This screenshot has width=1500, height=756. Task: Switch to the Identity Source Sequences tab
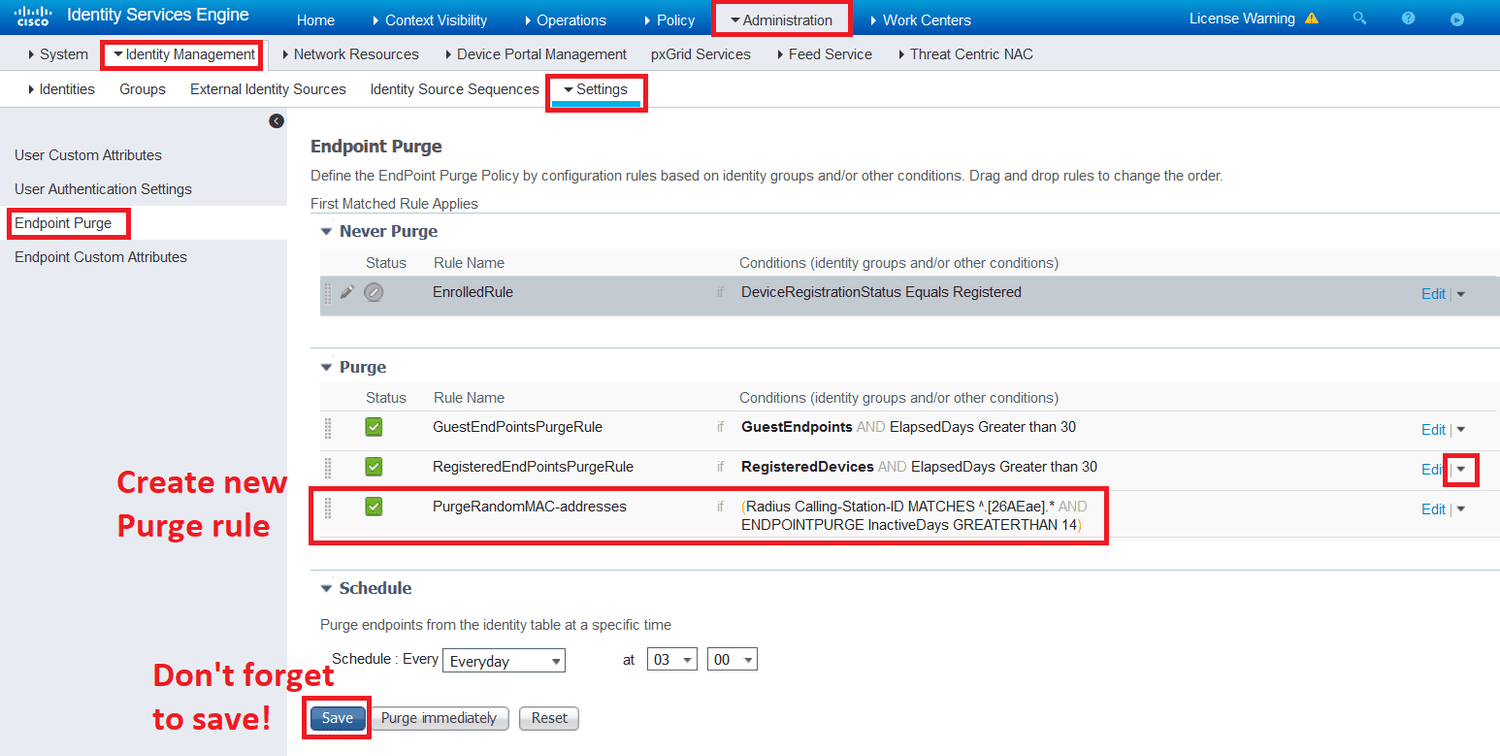coord(454,89)
